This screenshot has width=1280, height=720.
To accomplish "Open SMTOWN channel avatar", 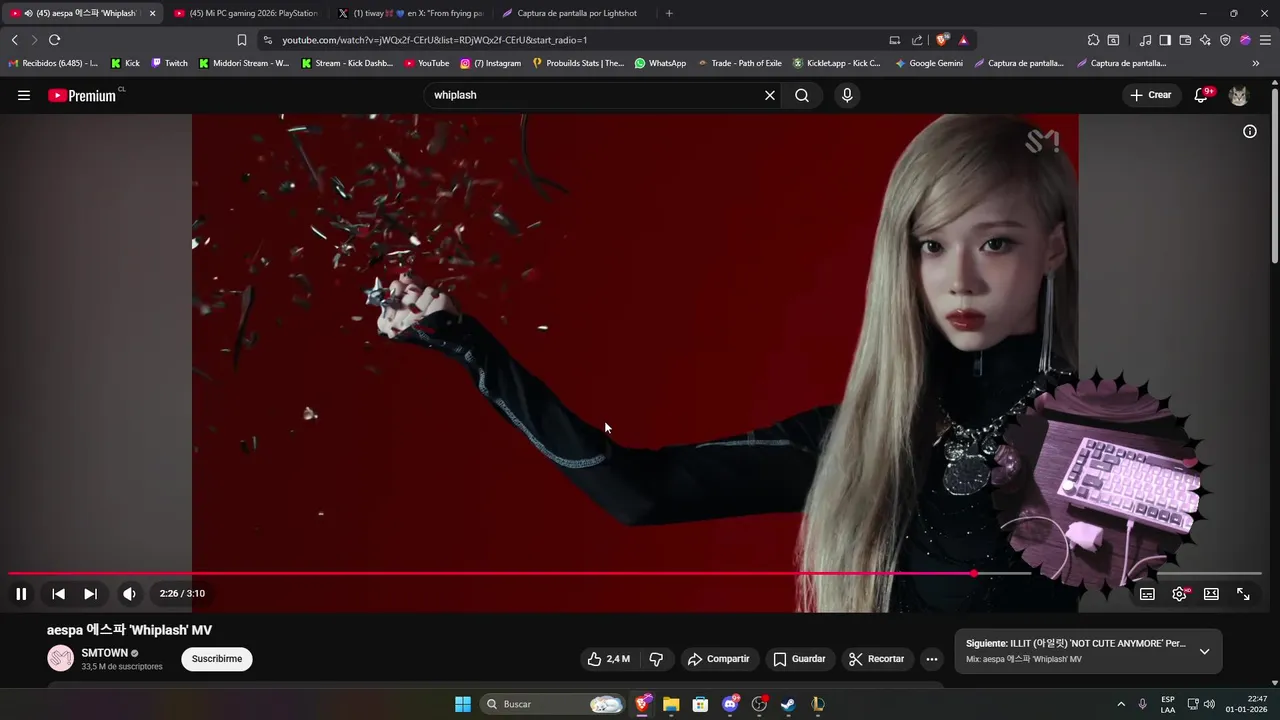I will click(x=61, y=659).
